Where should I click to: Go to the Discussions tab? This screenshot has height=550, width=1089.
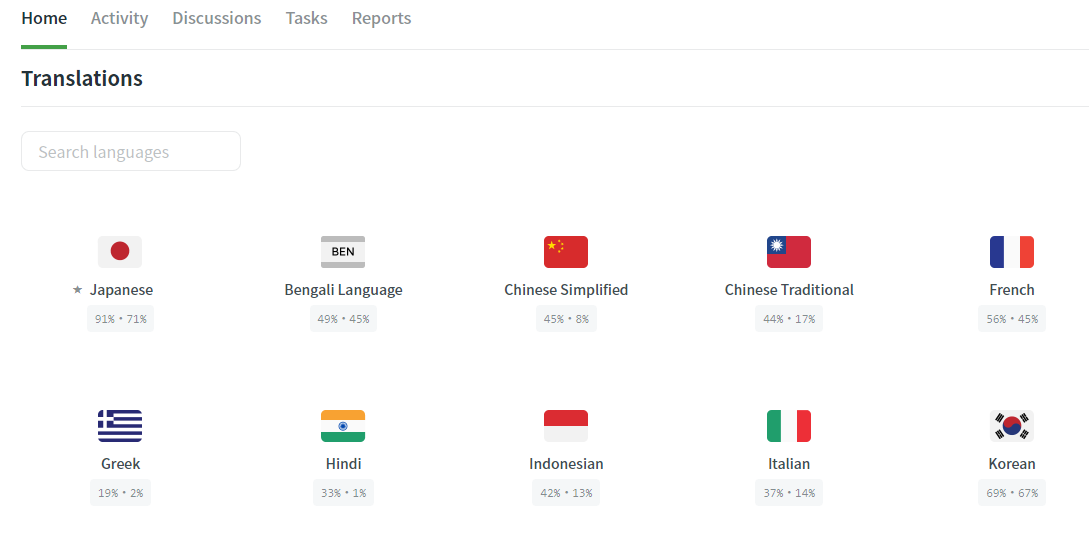[x=217, y=18]
